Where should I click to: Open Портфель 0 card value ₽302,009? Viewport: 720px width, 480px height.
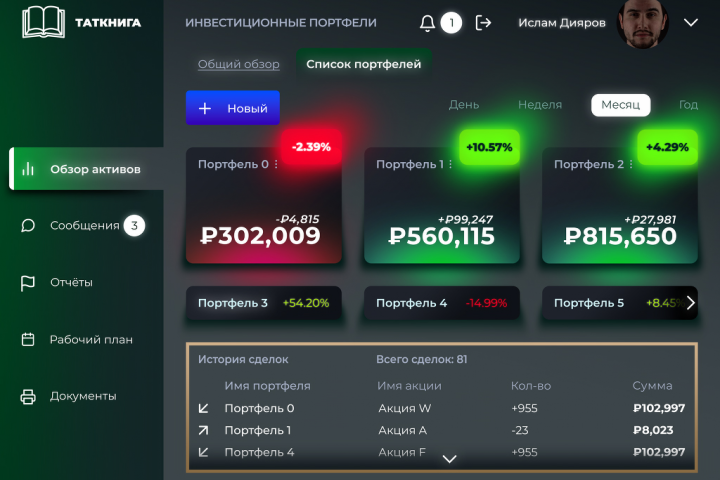[260, 236]
